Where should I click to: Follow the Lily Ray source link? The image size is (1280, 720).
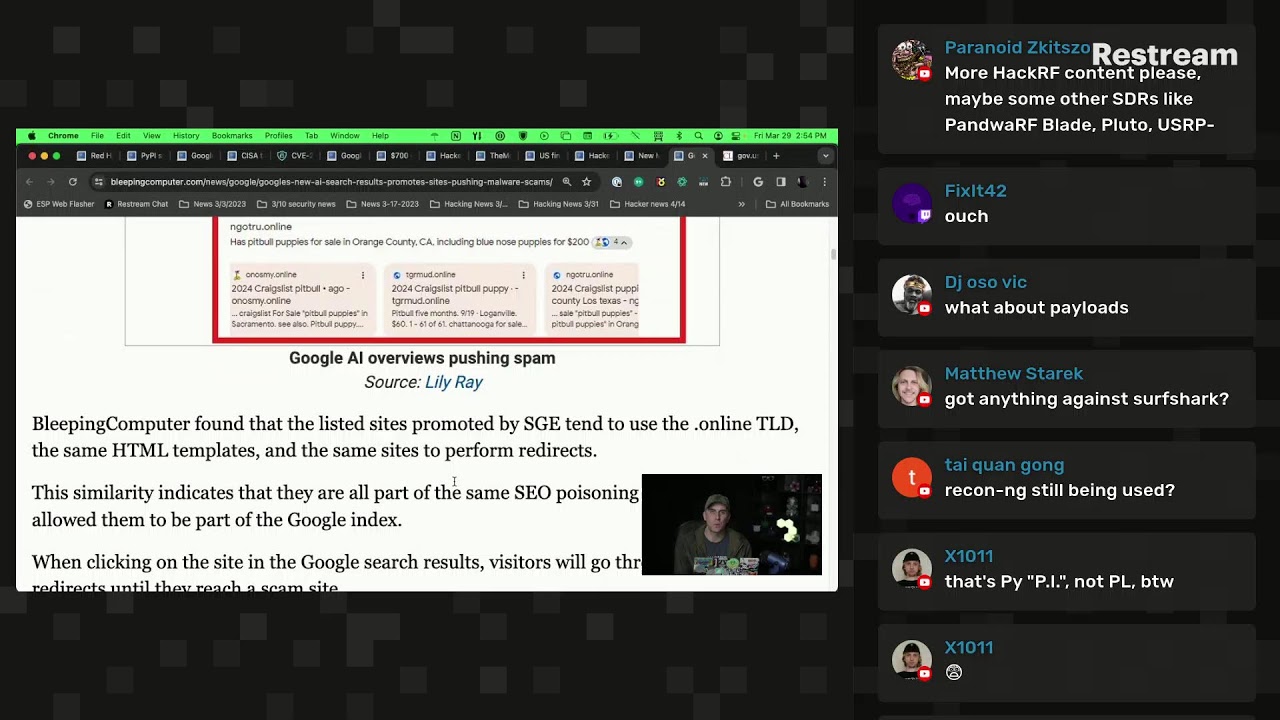pos(454,382)
